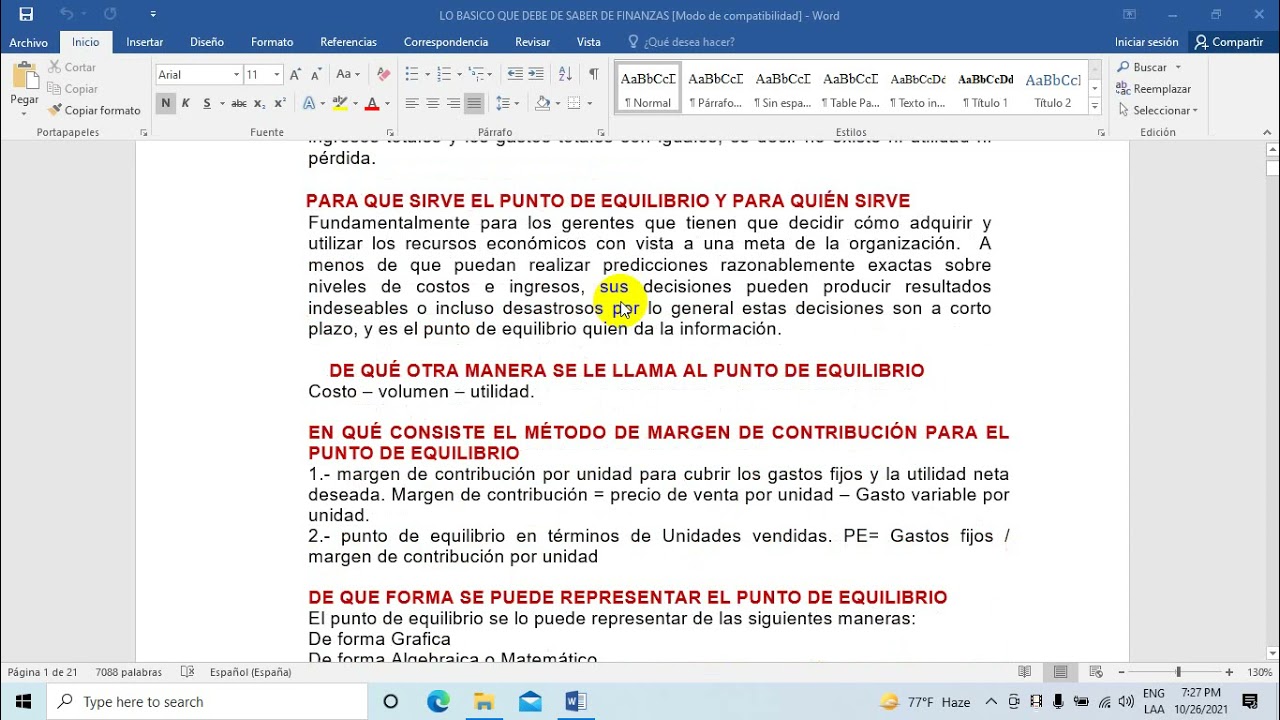Open File Explorer from the taskbar

pyautogui.click(x=484, y=701)
